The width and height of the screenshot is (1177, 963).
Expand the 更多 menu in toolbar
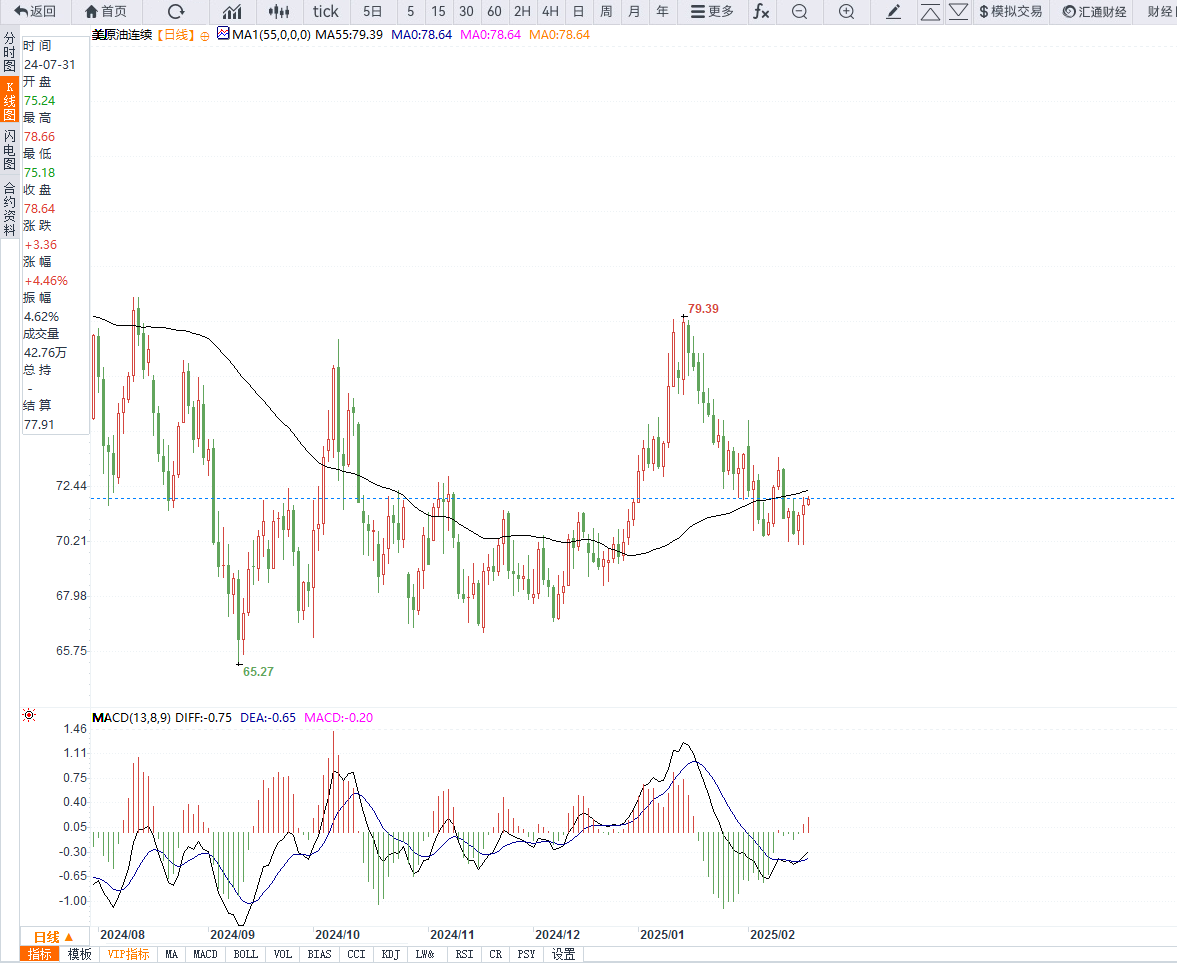(712, 12)
